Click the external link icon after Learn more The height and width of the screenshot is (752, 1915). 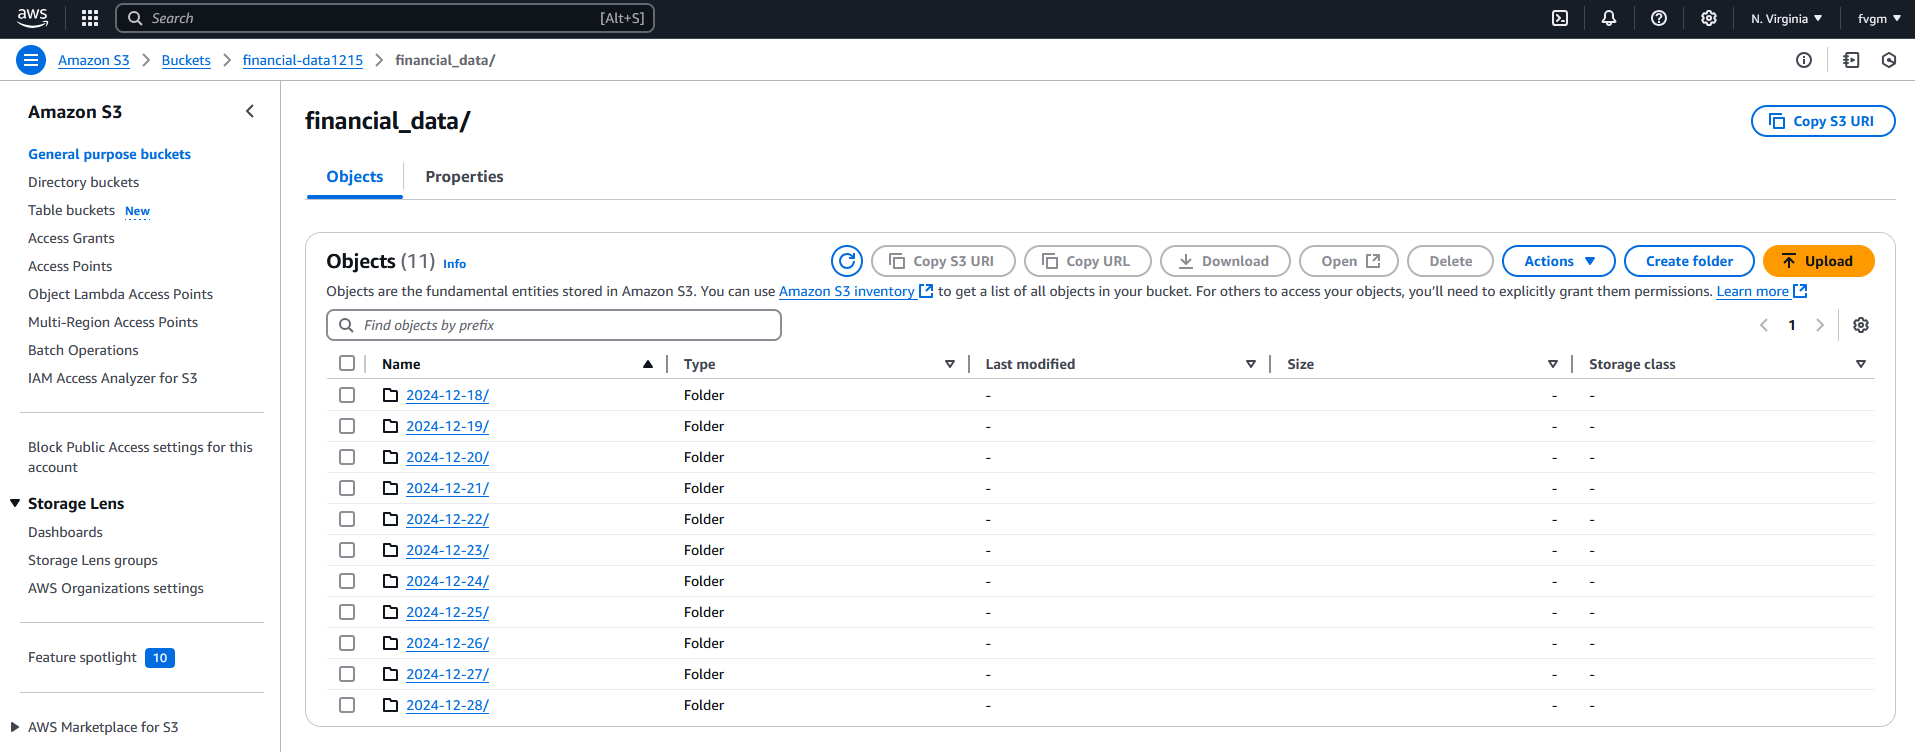(1801, 291)
